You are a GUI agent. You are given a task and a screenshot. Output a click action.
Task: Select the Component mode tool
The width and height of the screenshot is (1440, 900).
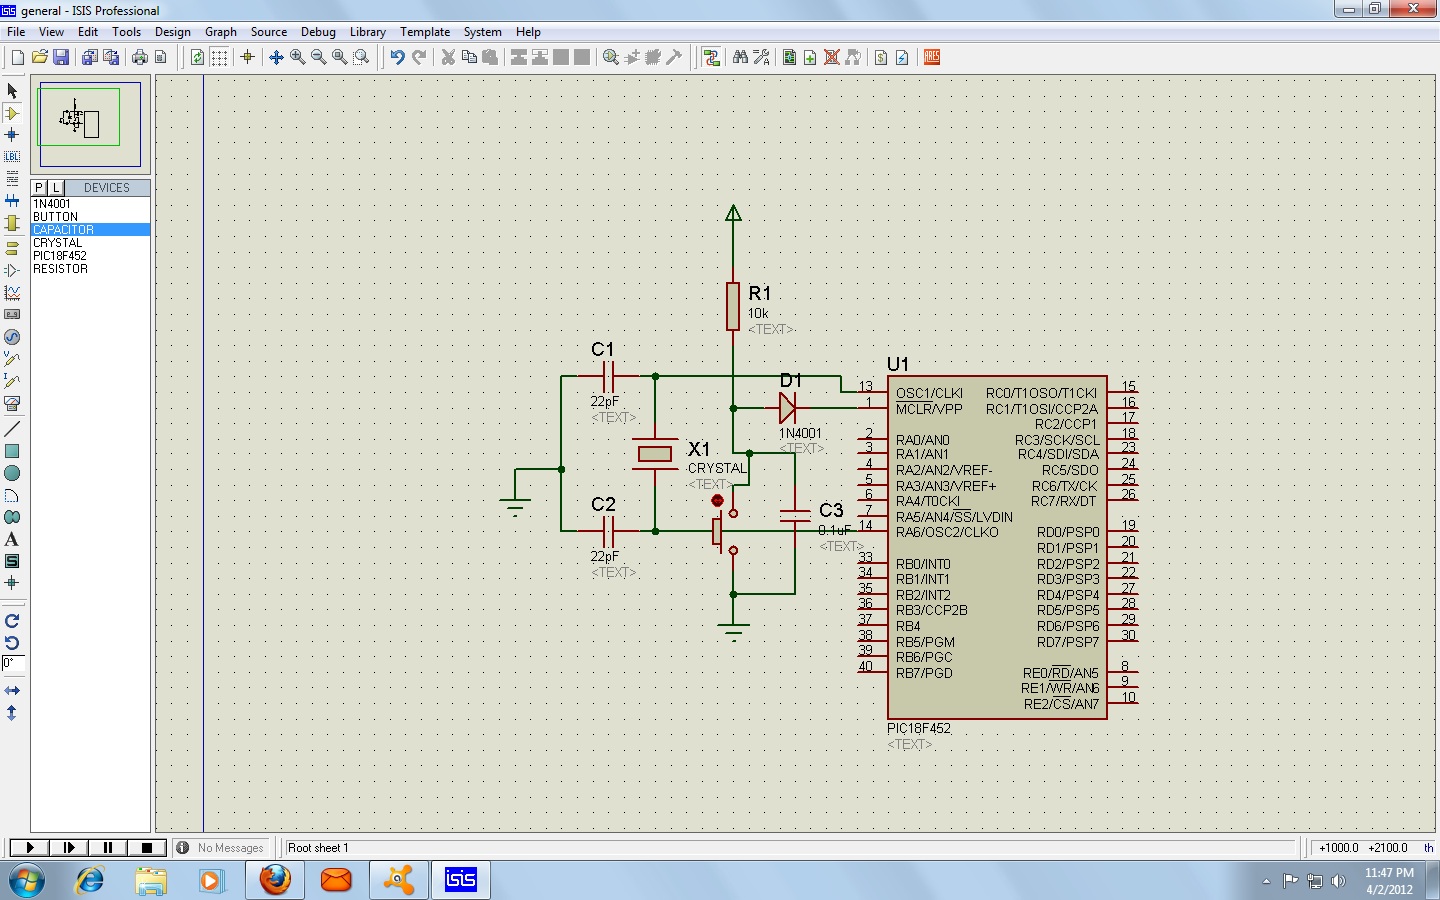[x=12, y=113]
